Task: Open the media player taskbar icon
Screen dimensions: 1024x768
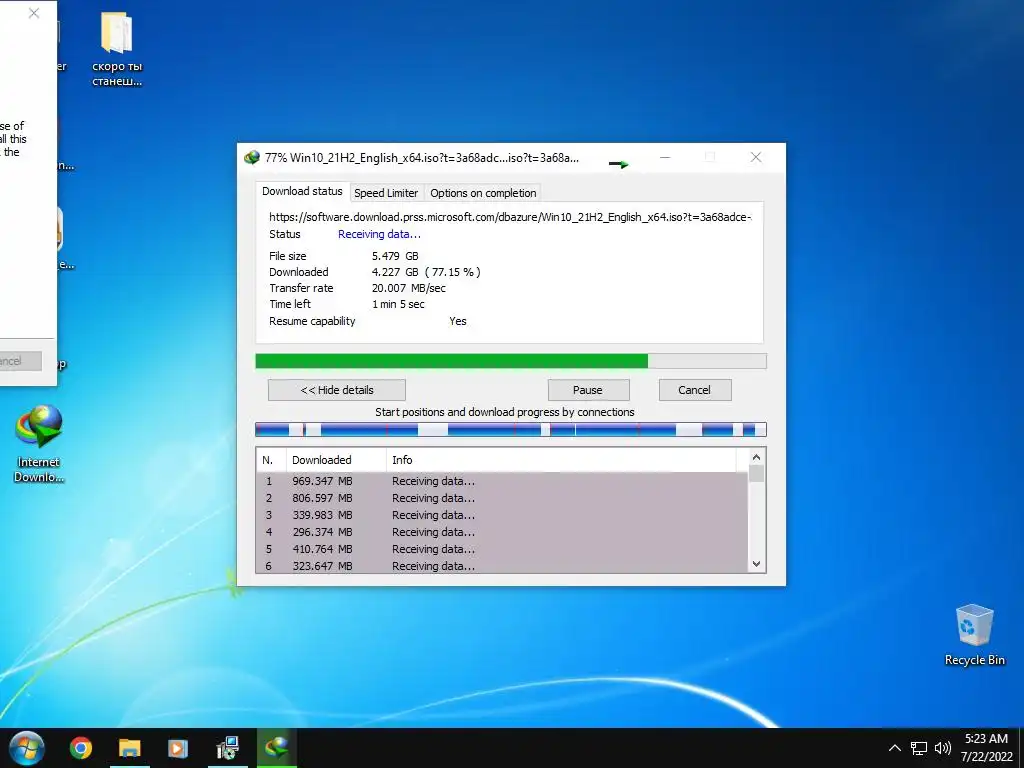Action: (x=178, y=748)
